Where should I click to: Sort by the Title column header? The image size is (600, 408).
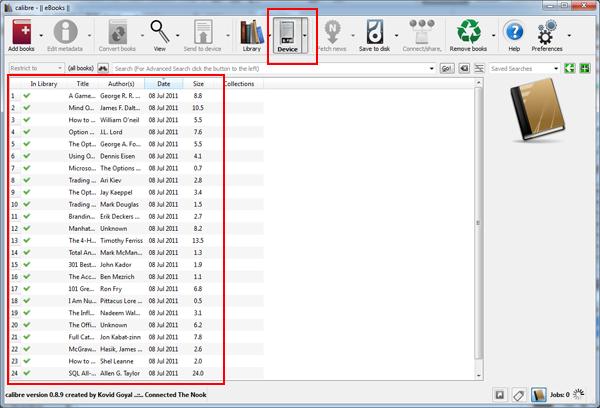pyautogui.click(x=83, y=84)
